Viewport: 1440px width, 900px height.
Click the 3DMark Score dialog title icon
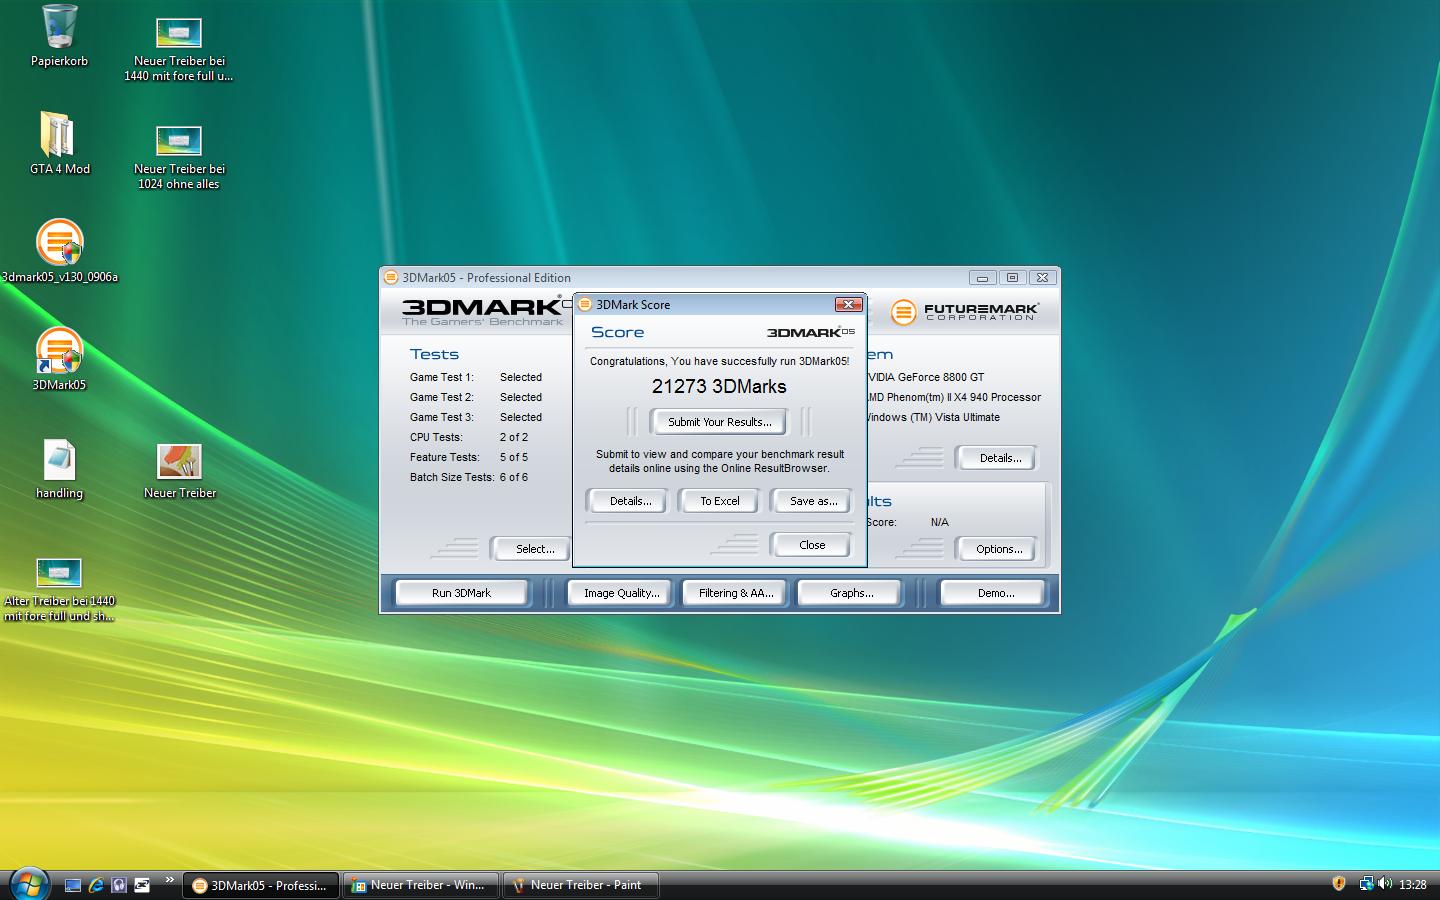click(586, 304)
